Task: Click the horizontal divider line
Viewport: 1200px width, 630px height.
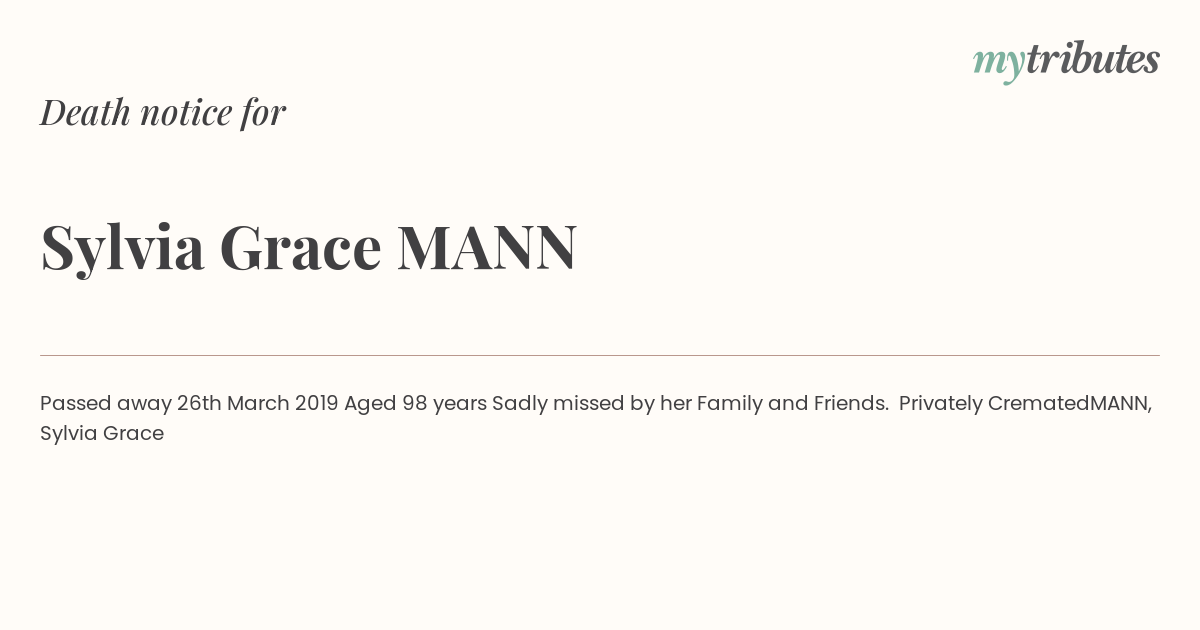Action: [600, 355]
